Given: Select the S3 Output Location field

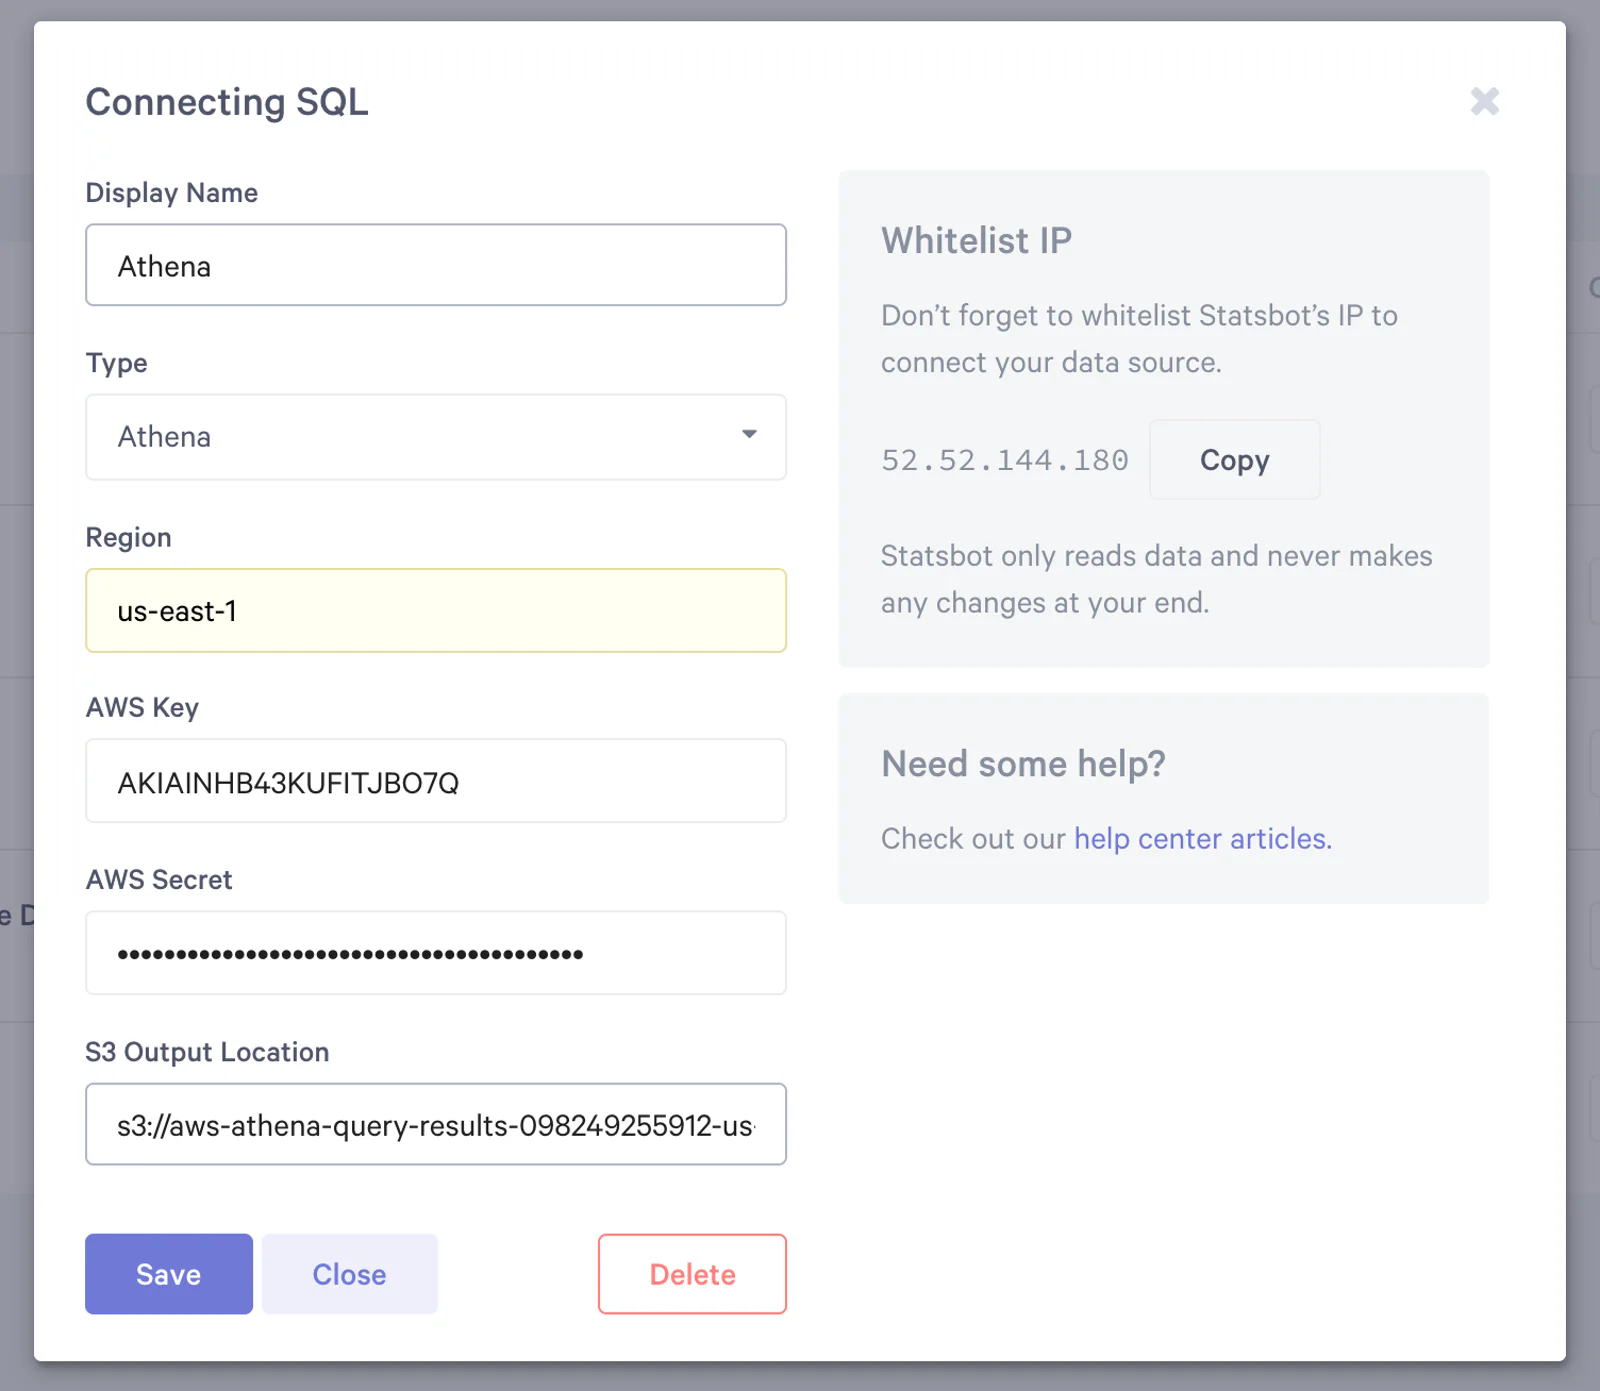Looking at the screenshot, I should point(436,1124).
